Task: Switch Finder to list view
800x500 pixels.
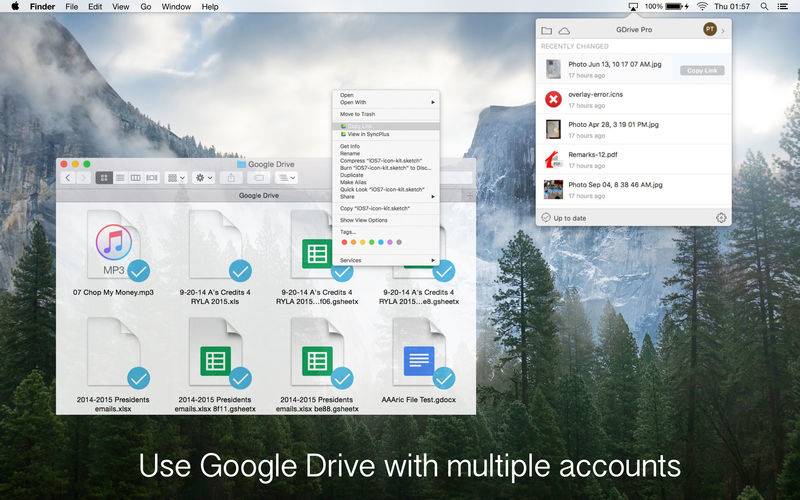Action: click(x=120, y=178)
